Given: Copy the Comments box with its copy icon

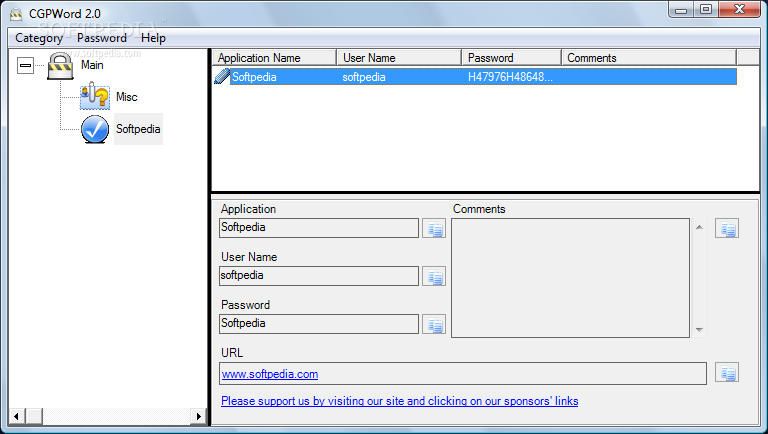Looking at the screenshot, I should point(727,228).
